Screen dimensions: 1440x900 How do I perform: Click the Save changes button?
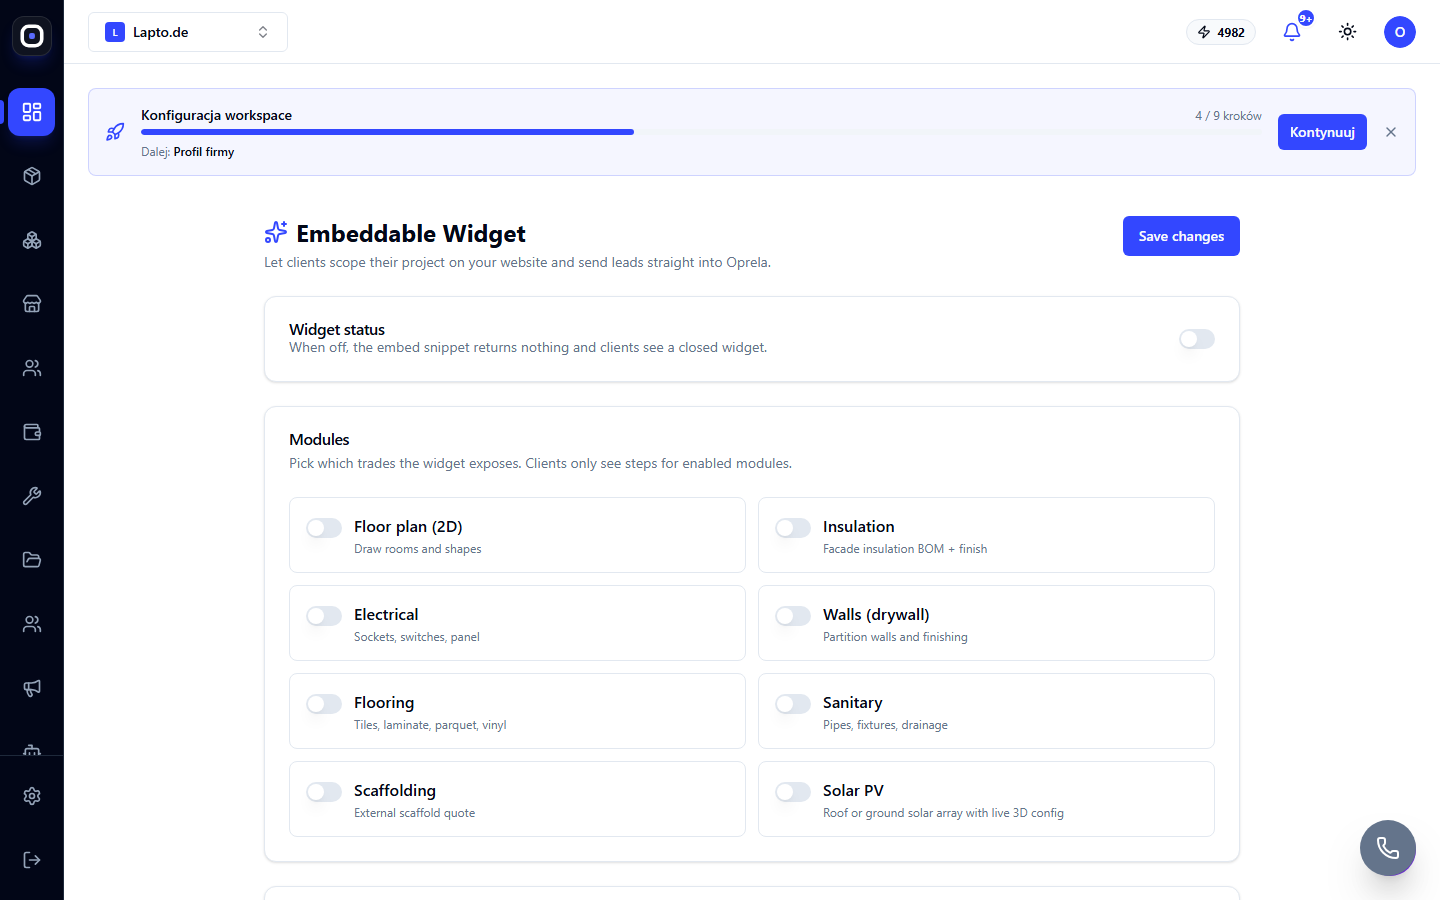pyautogui.click(x=1181, y=236)
